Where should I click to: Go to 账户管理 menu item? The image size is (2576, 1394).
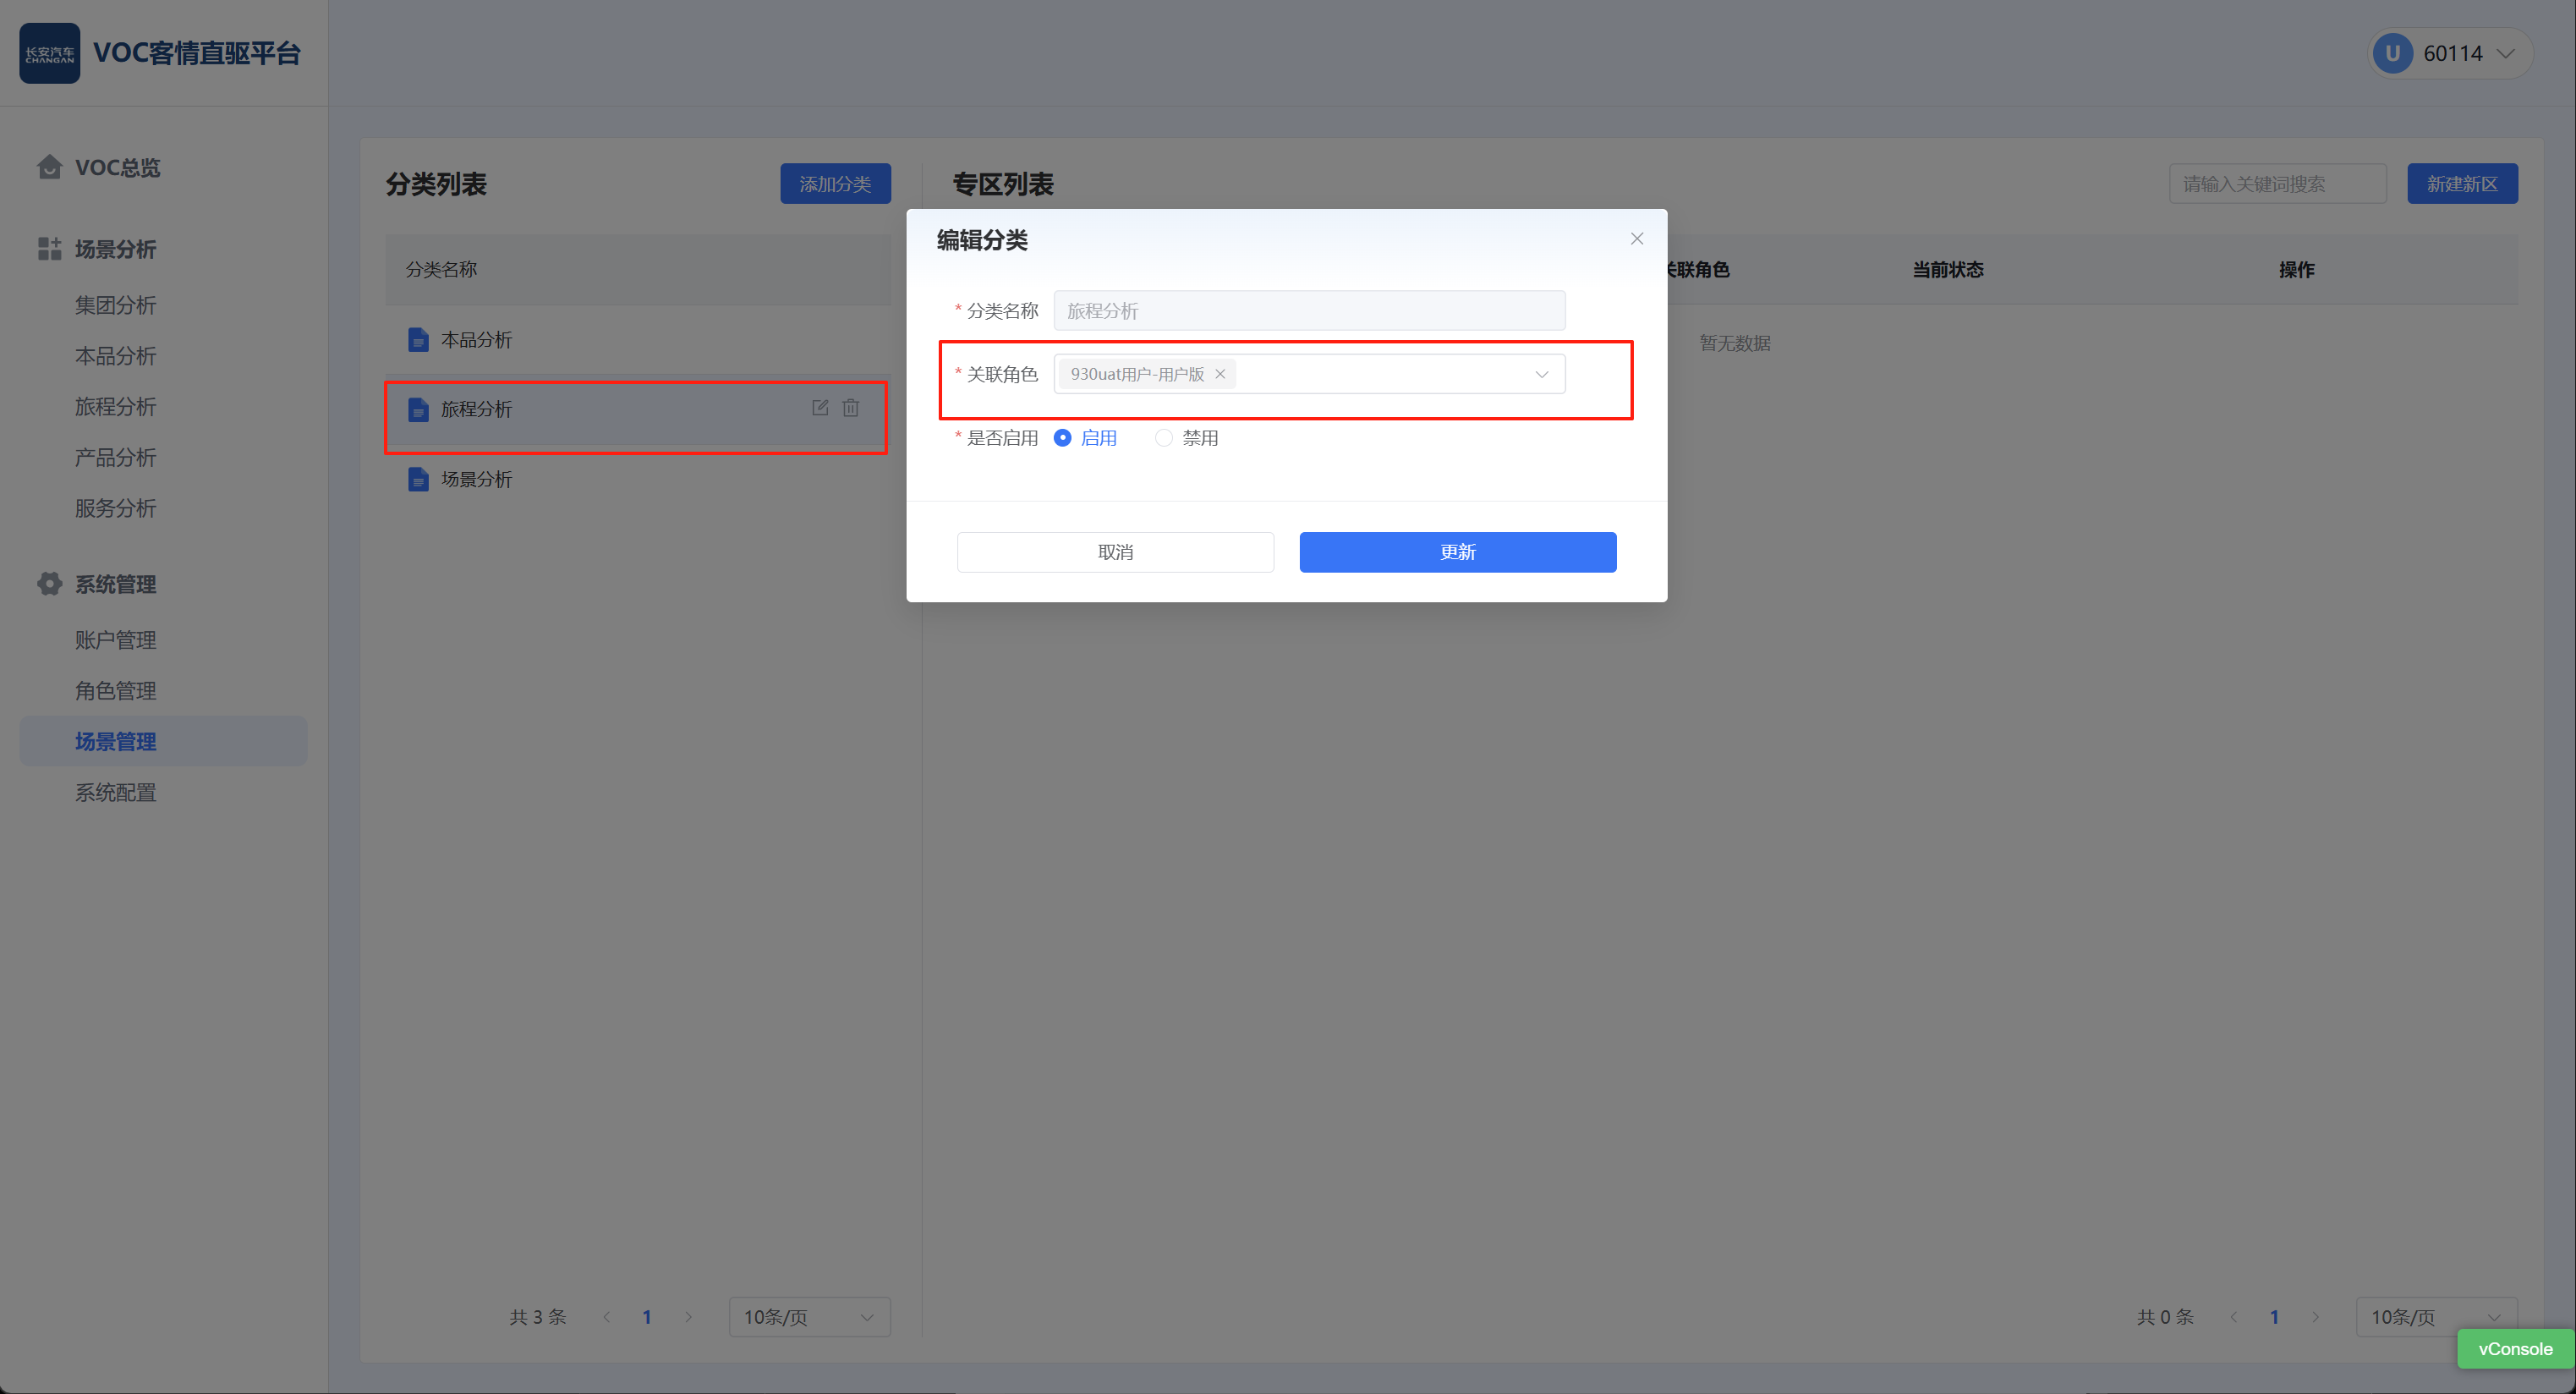pyautogui.click(x=115, y=640)
